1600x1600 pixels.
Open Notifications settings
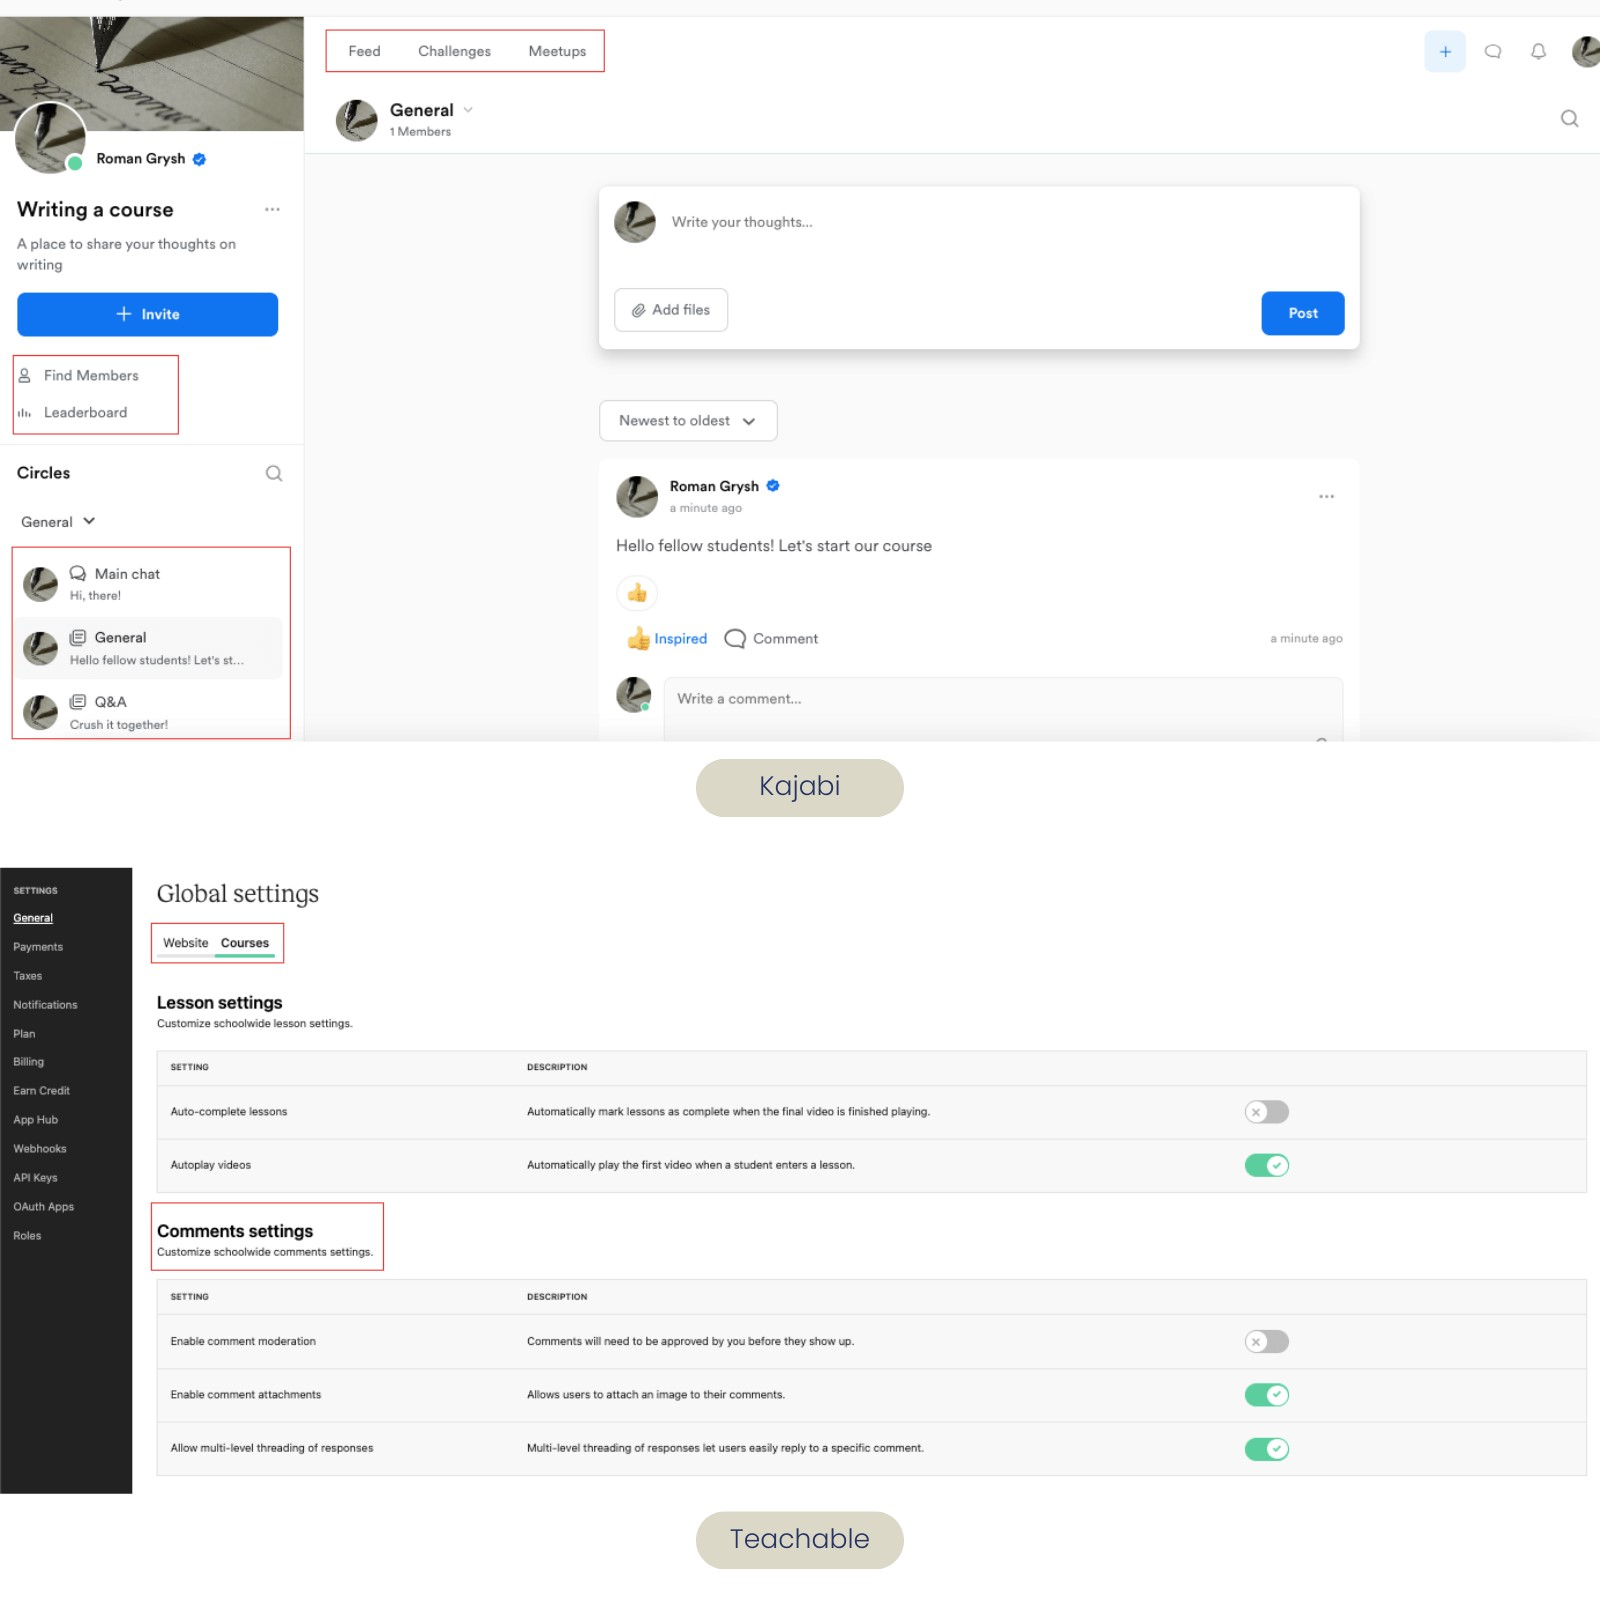coord(45,1005)
